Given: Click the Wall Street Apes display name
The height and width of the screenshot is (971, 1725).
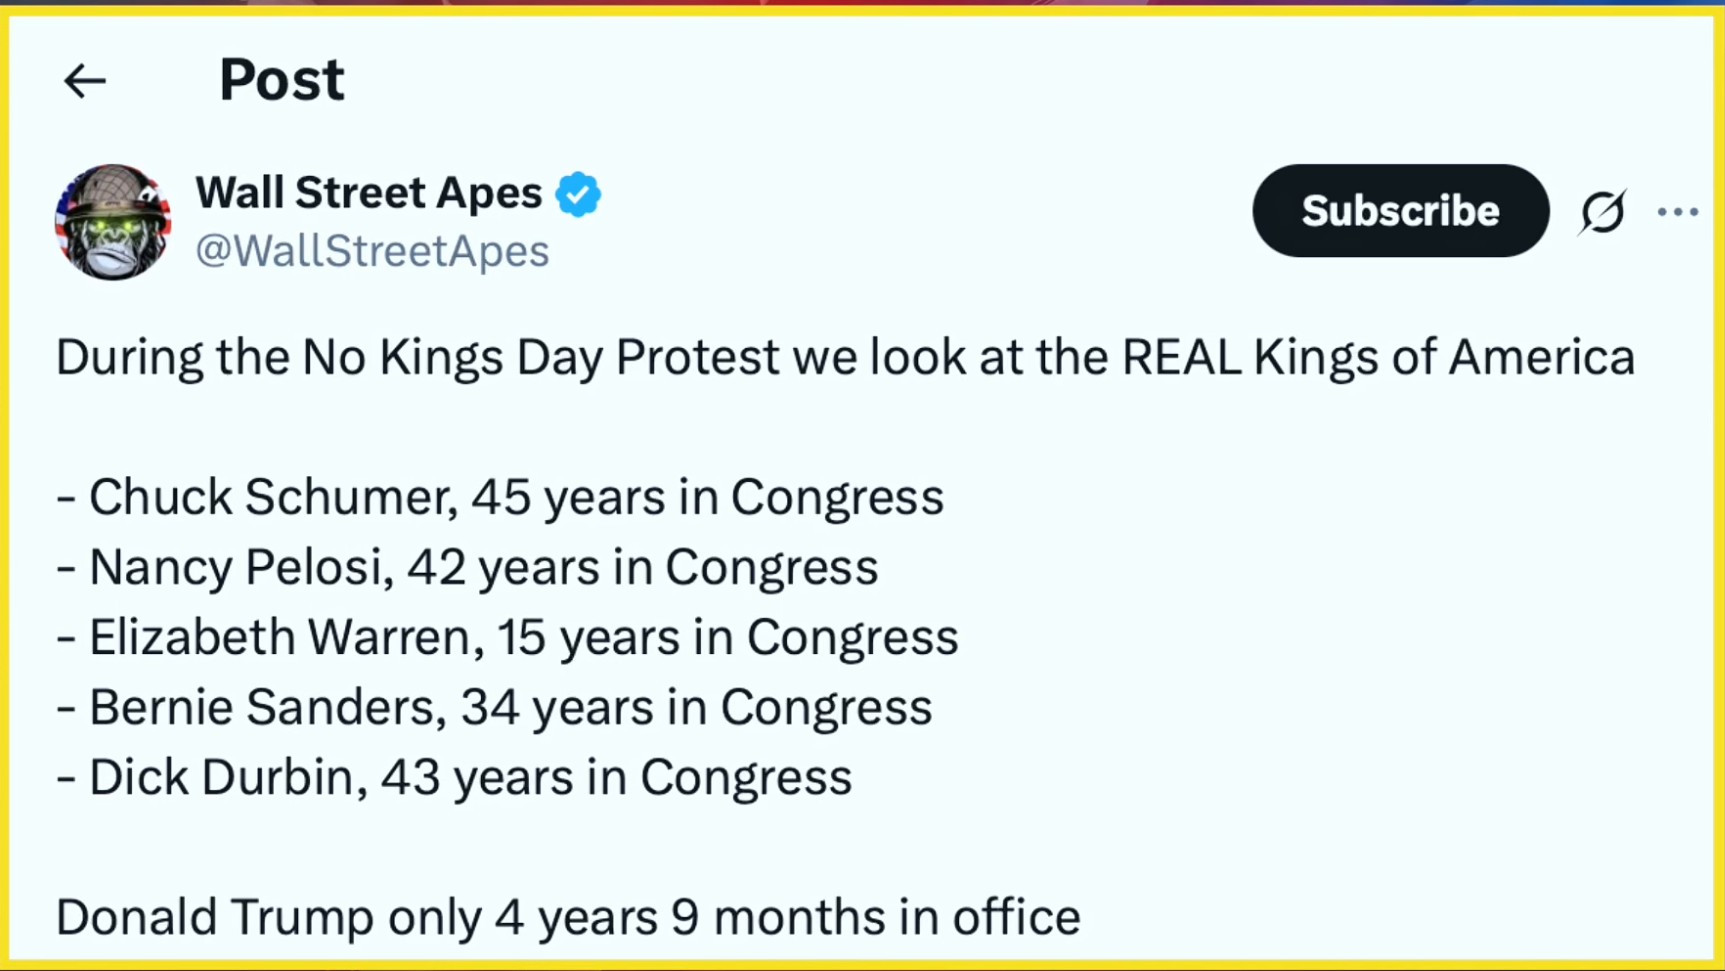Looking at the screenshot, I should (x=369, y=193).
